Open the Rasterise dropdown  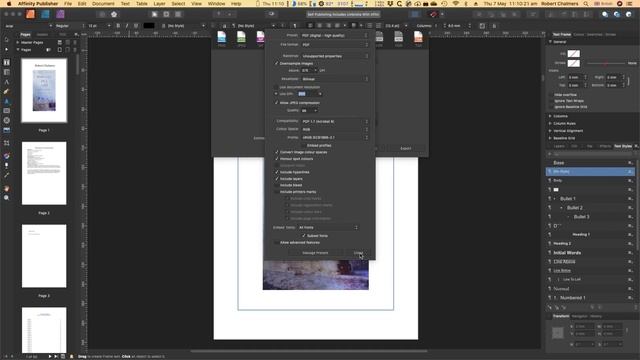tap(335, 56)
